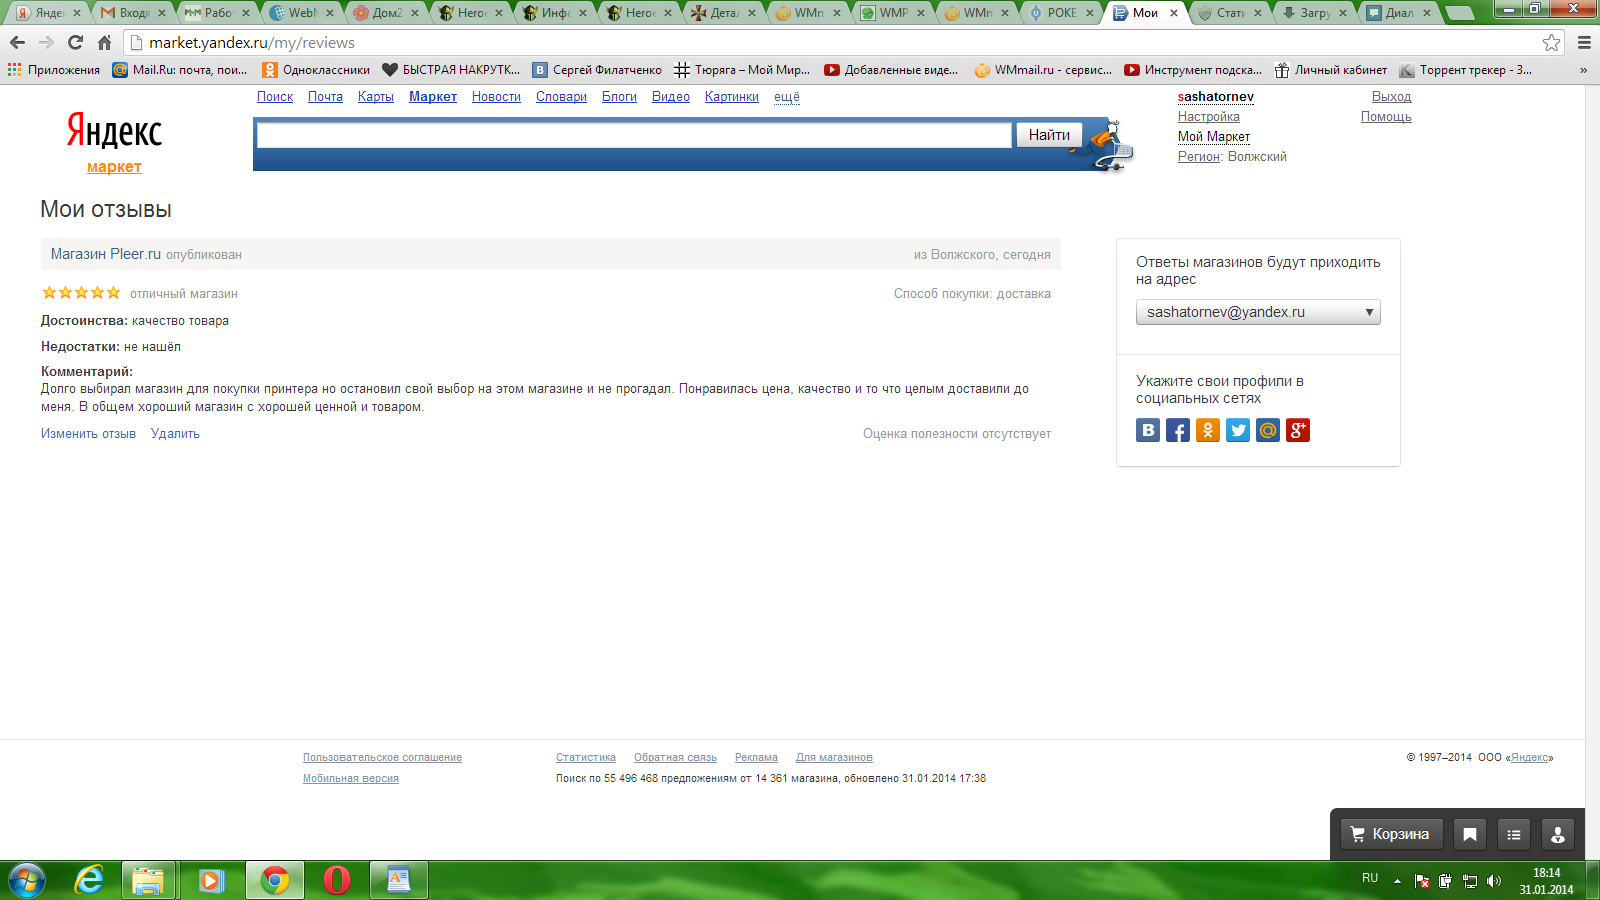The width and height of the screenshot is (1600, 900).
Task: Click the Выход logout link
Action: click(1391, 97)
